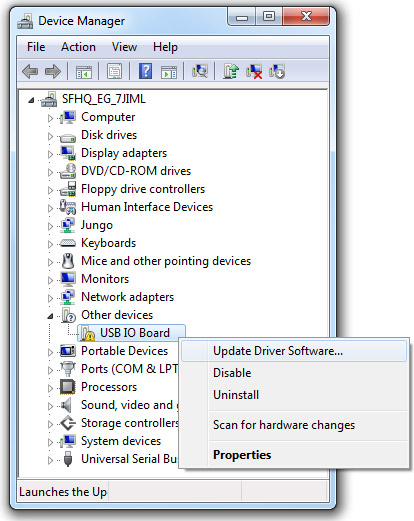414x521 pixels.
Task: Click the Disable device toolbar icon
Action: [x=277, y=71]
